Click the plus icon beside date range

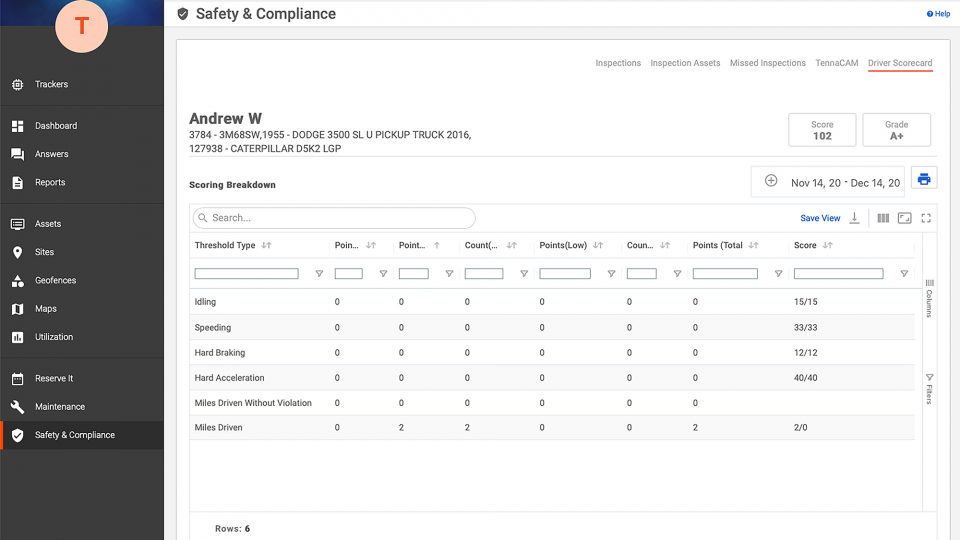pos(771,181)
